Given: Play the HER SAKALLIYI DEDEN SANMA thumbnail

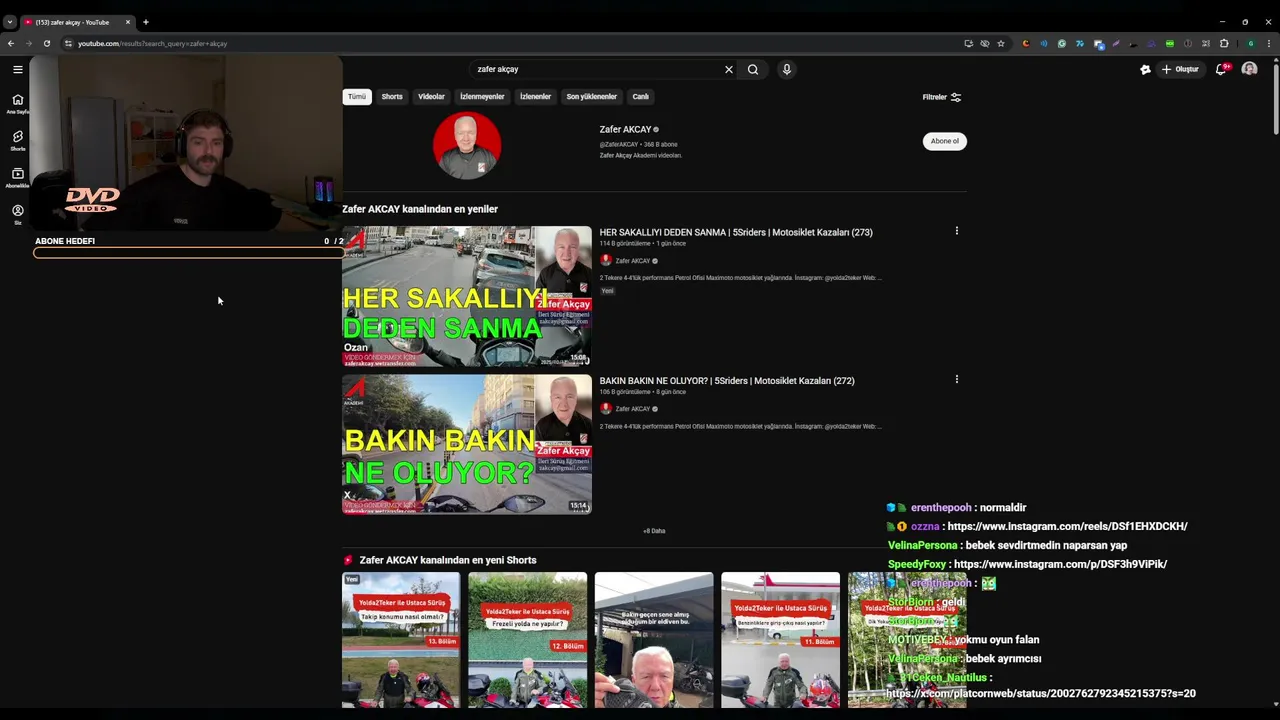Looking at the screenshot, I should (467, 296).
